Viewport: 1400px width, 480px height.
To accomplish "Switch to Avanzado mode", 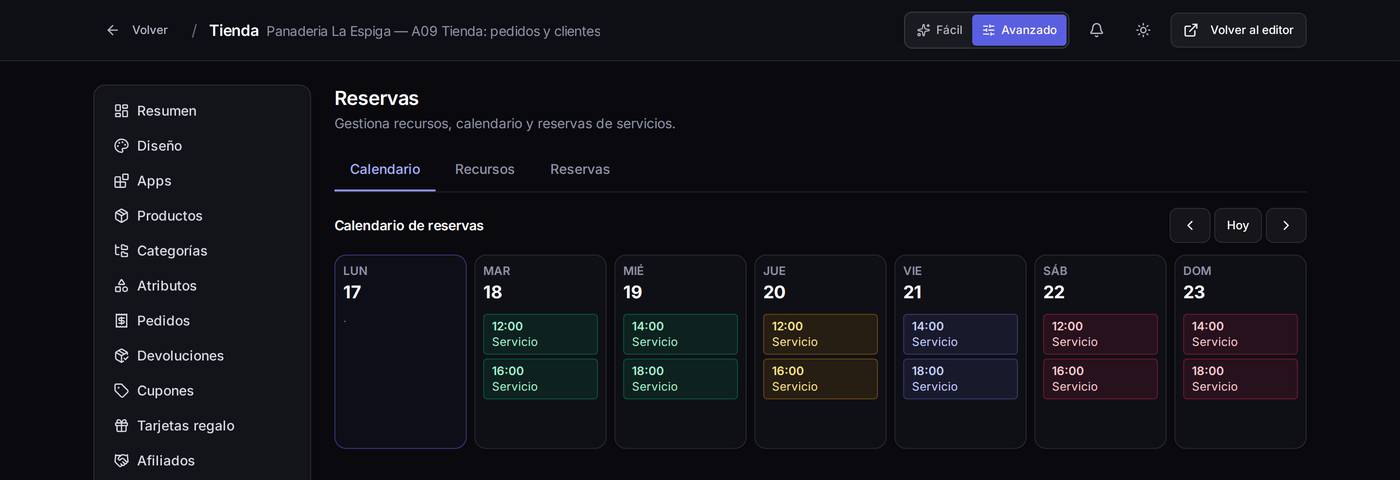I will (x=1019, y=30).
